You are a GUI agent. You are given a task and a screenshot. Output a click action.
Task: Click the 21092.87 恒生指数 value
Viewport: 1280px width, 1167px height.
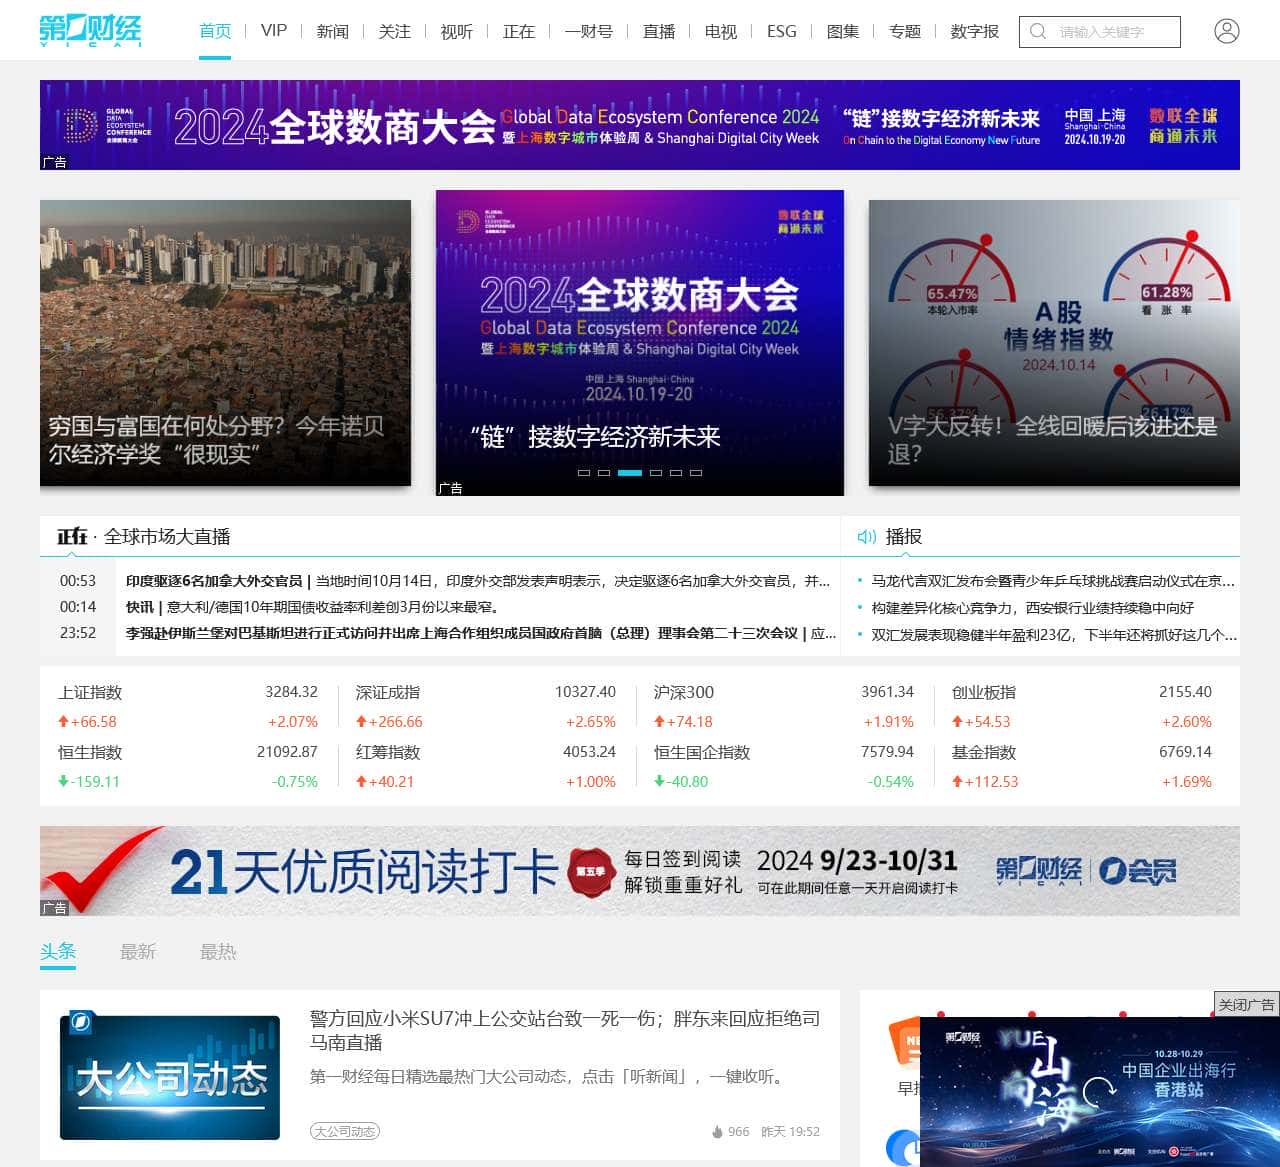287,752
